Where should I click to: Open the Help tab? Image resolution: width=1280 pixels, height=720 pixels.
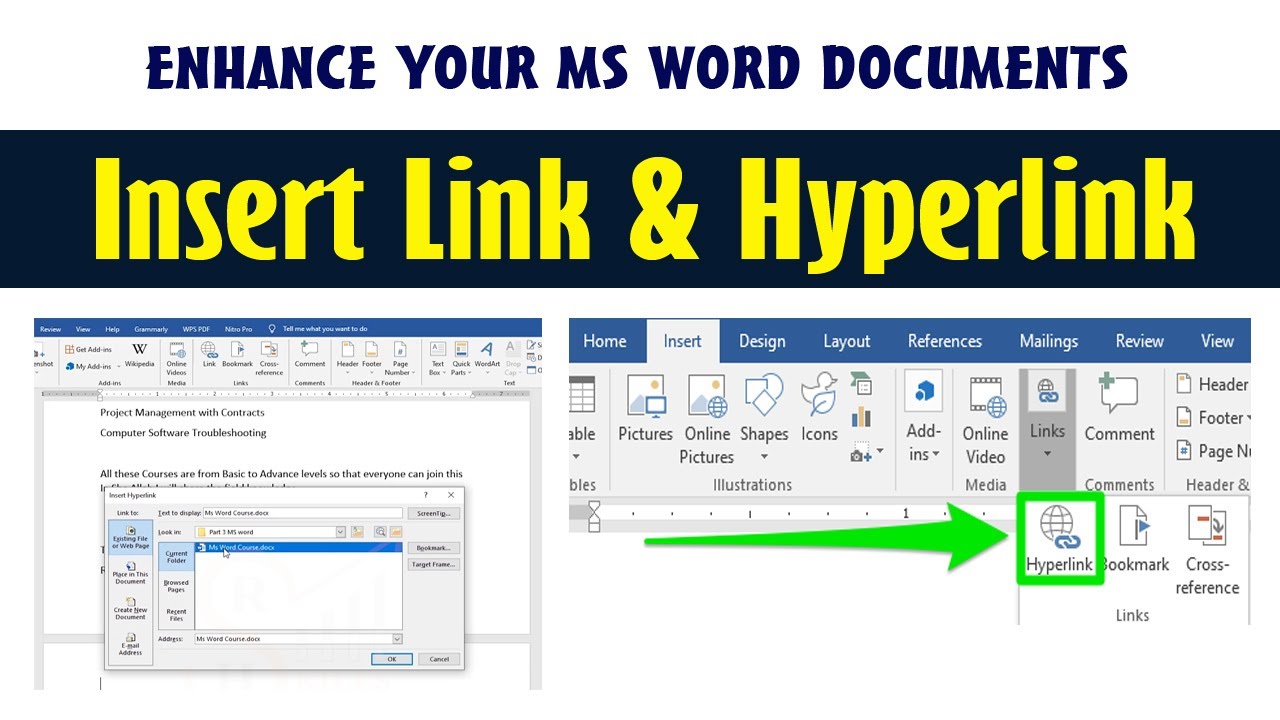(112, 328)
